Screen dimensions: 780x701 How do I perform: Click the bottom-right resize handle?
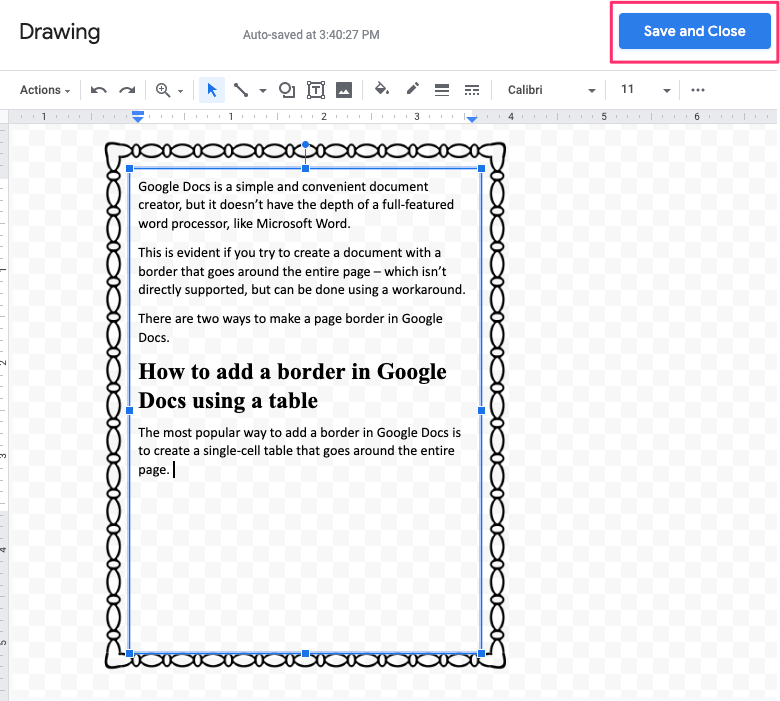coord(482,653)
